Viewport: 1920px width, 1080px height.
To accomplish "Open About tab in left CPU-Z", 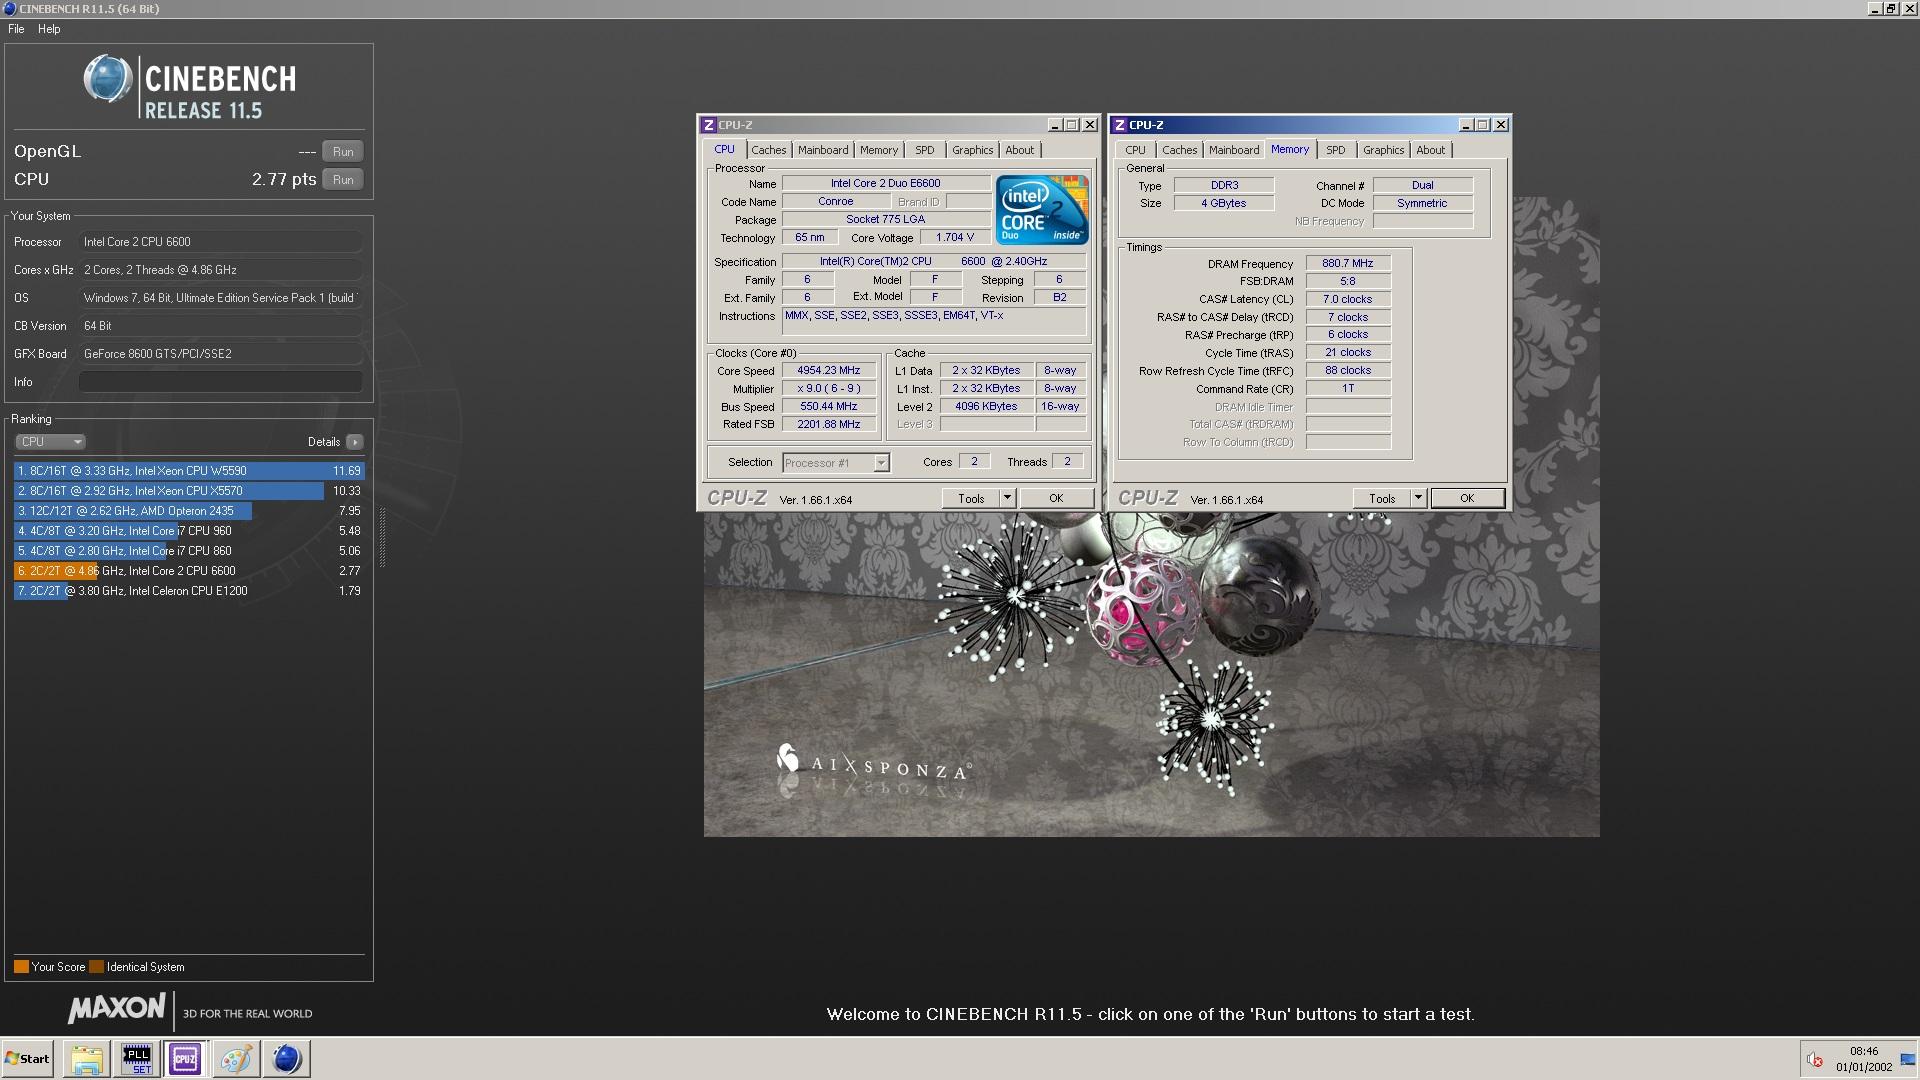I will click(1020, 150).
